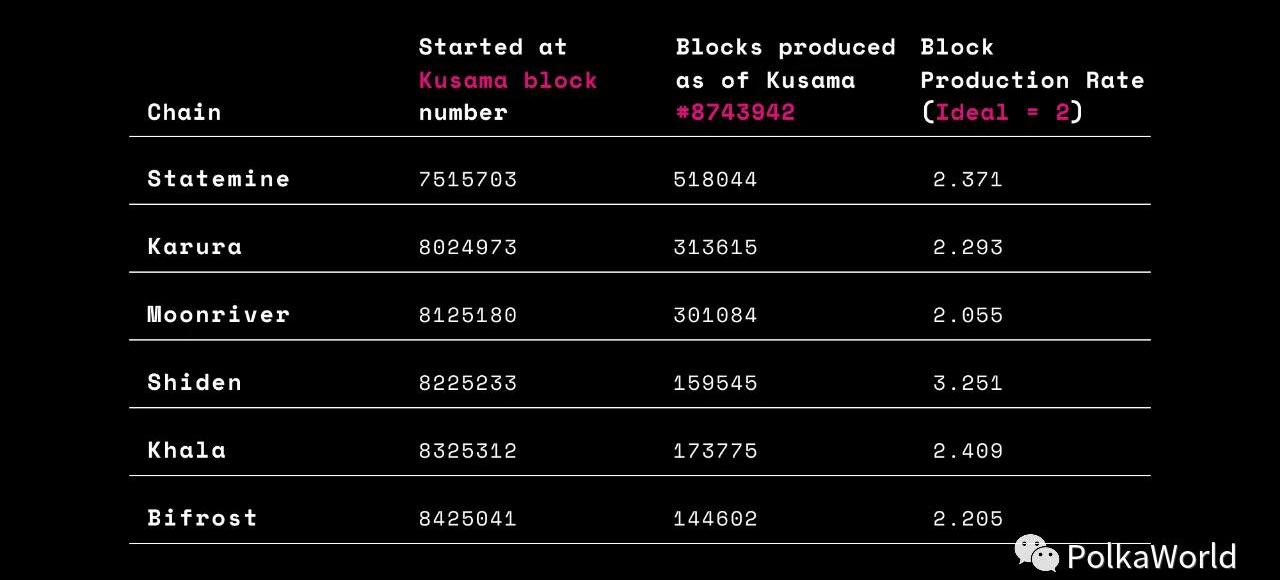Click Moonriver's production rate 2.055
The width and height of the screenshot is (1280, 580).
(967, 316)
